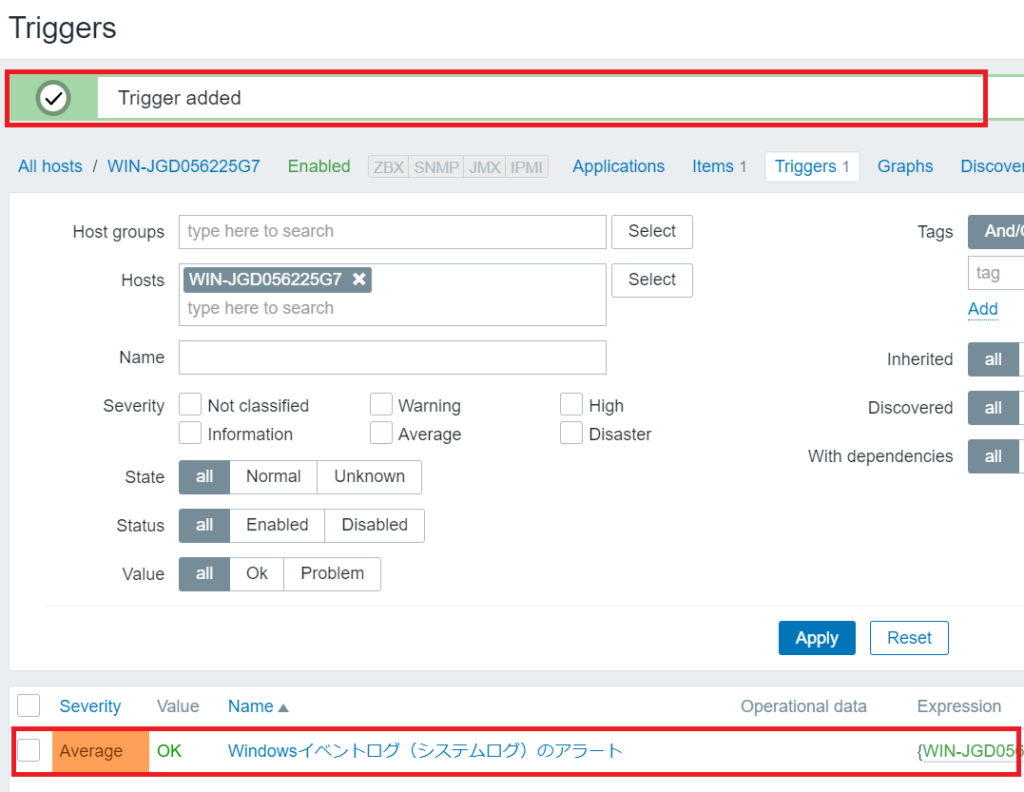Click the Name filter input field

(392, 357)
